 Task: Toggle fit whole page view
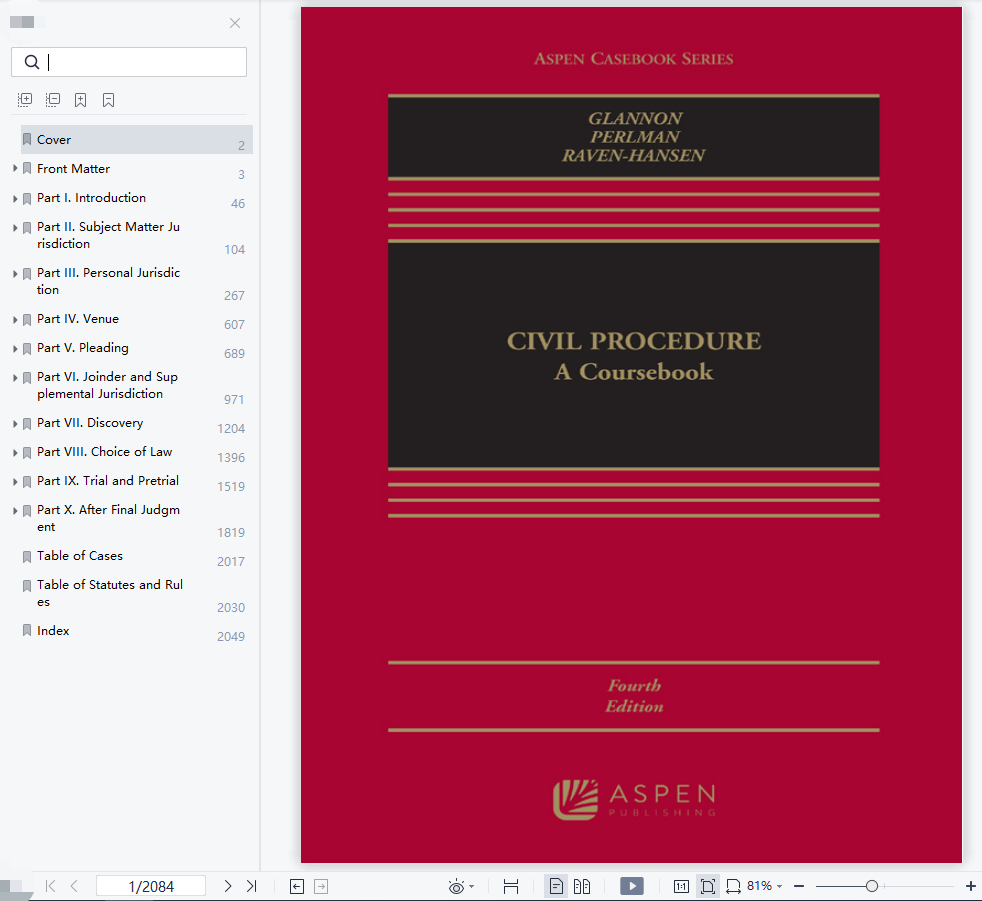708,887
